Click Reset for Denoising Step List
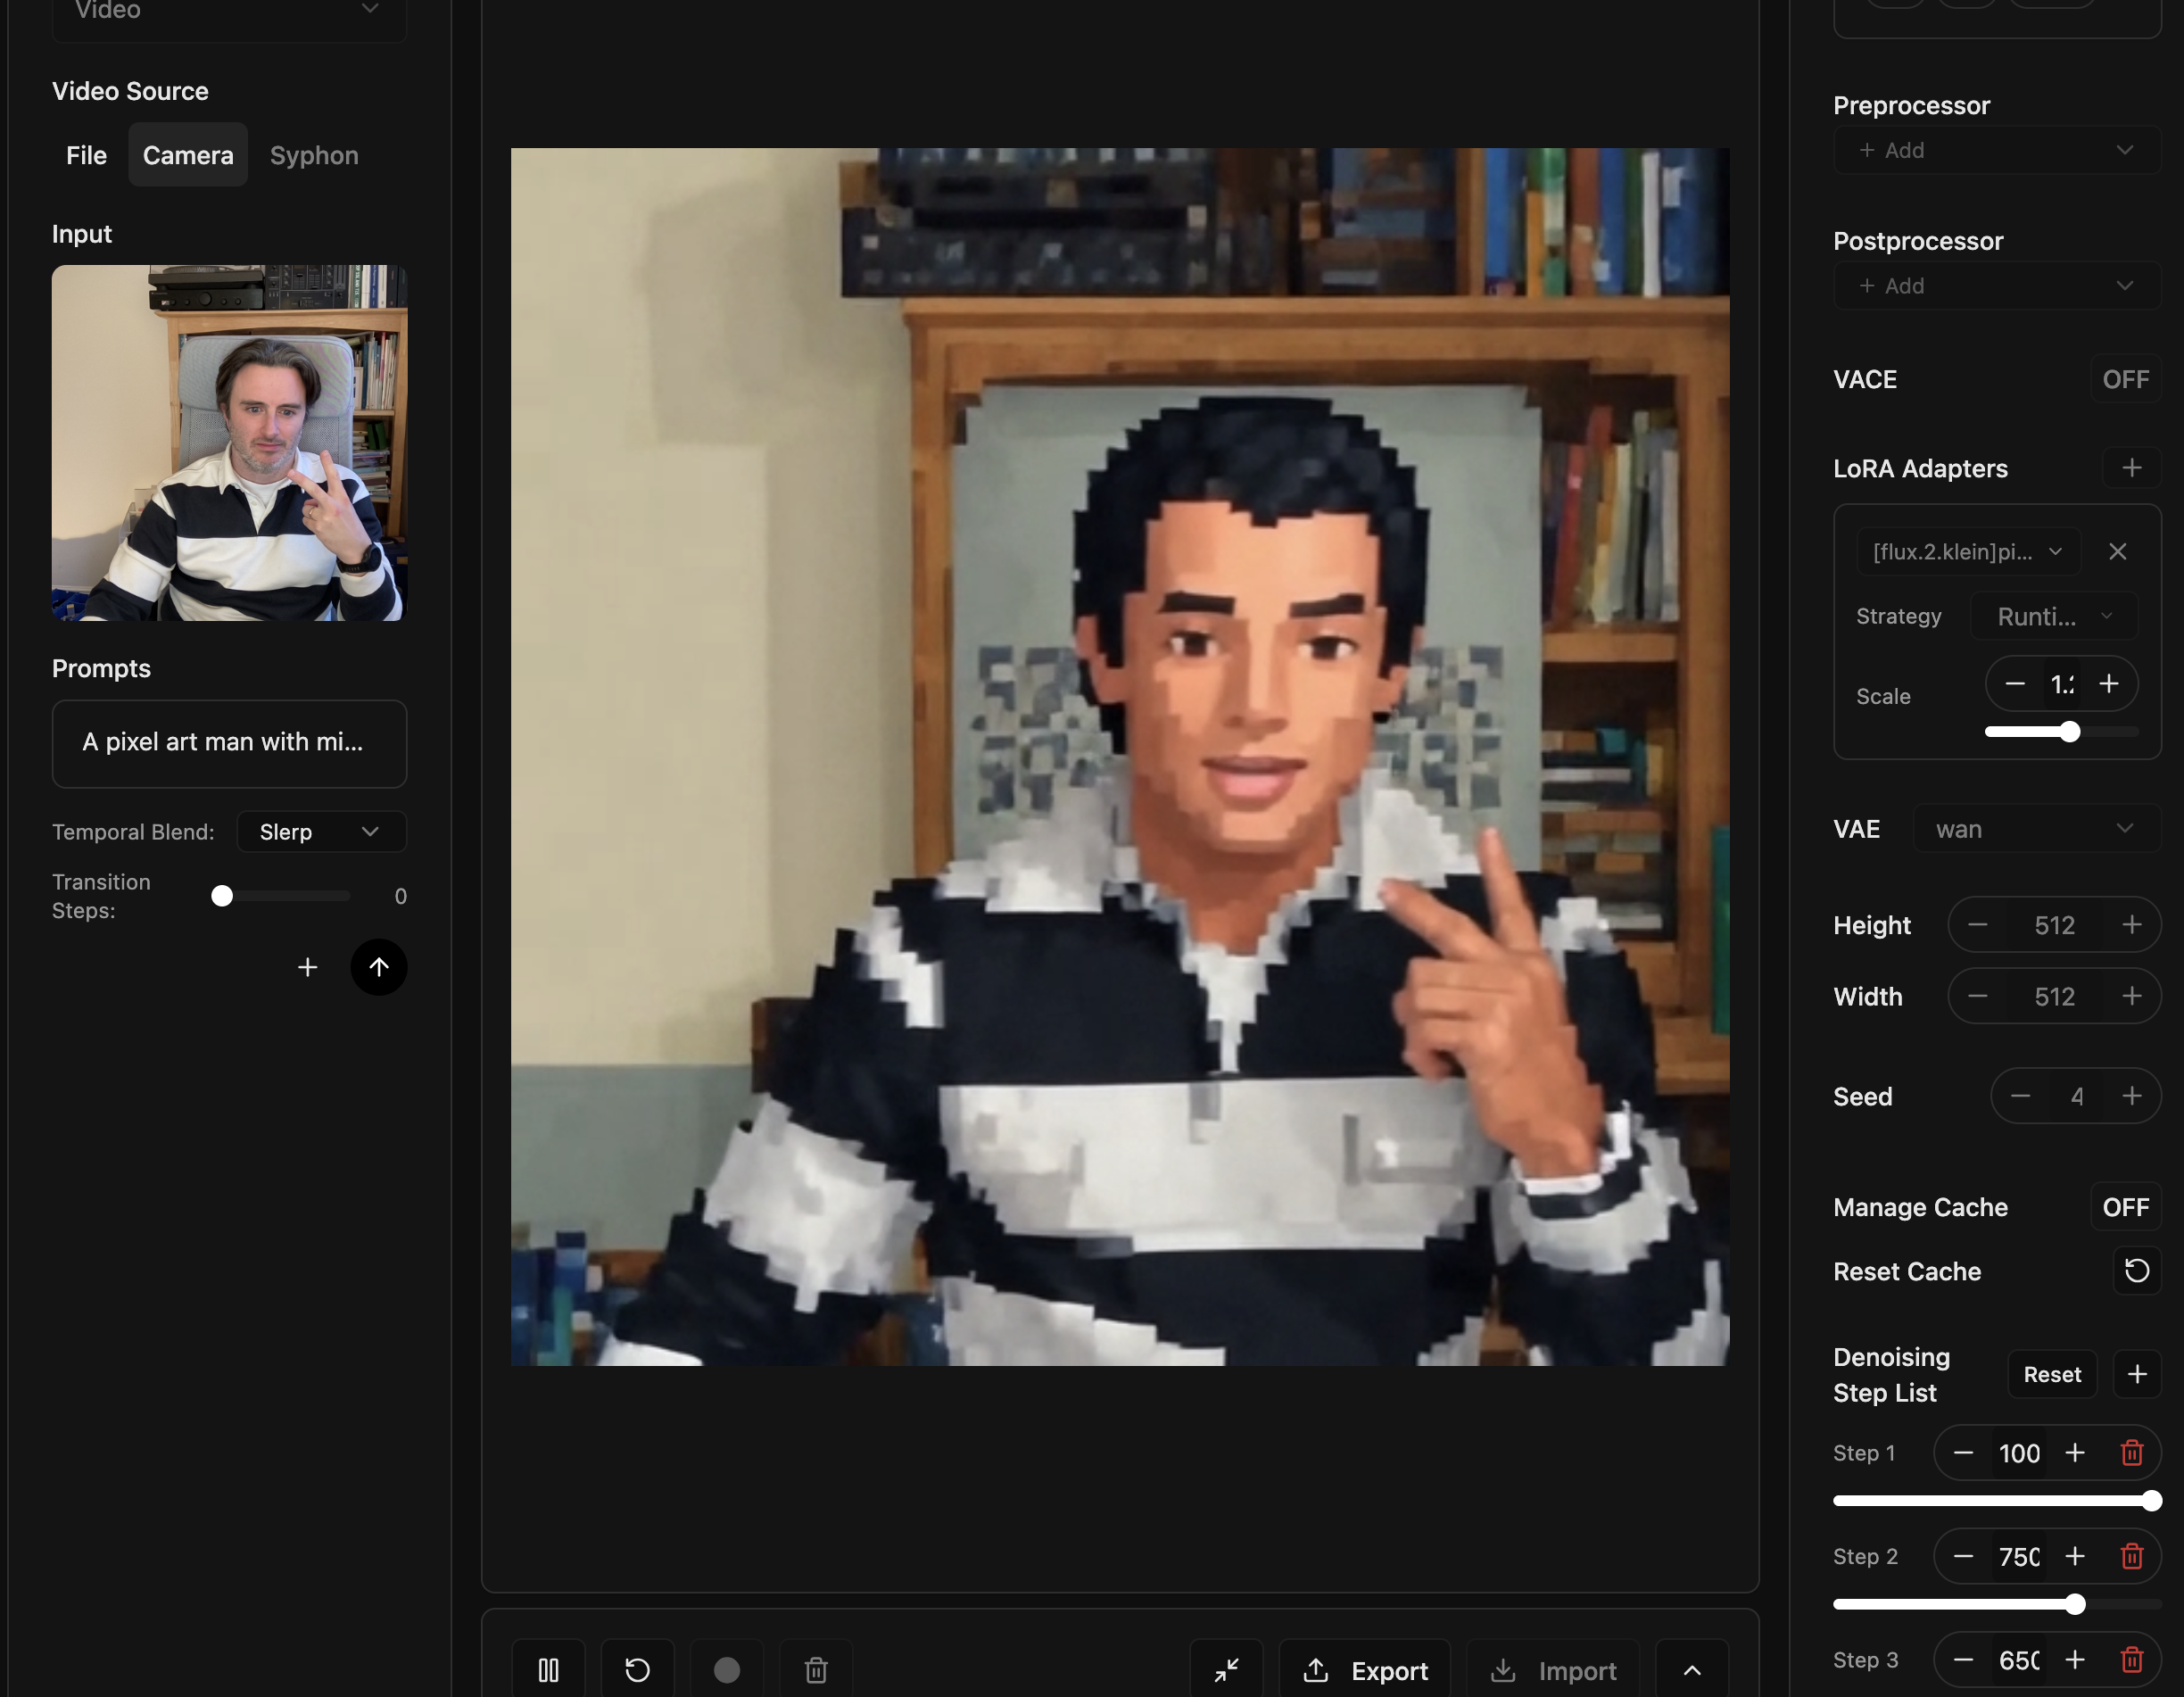2184x1697 pixels. point(2051,1373)
